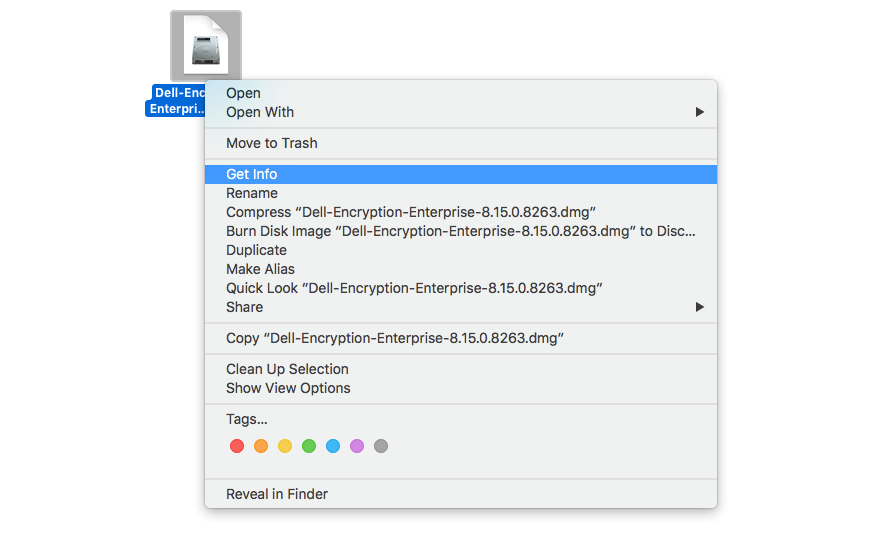Image resolution: width=871 pixels, height=544 pixels.
Task: Apply the purple tag color
Action: tap(357, 446)
